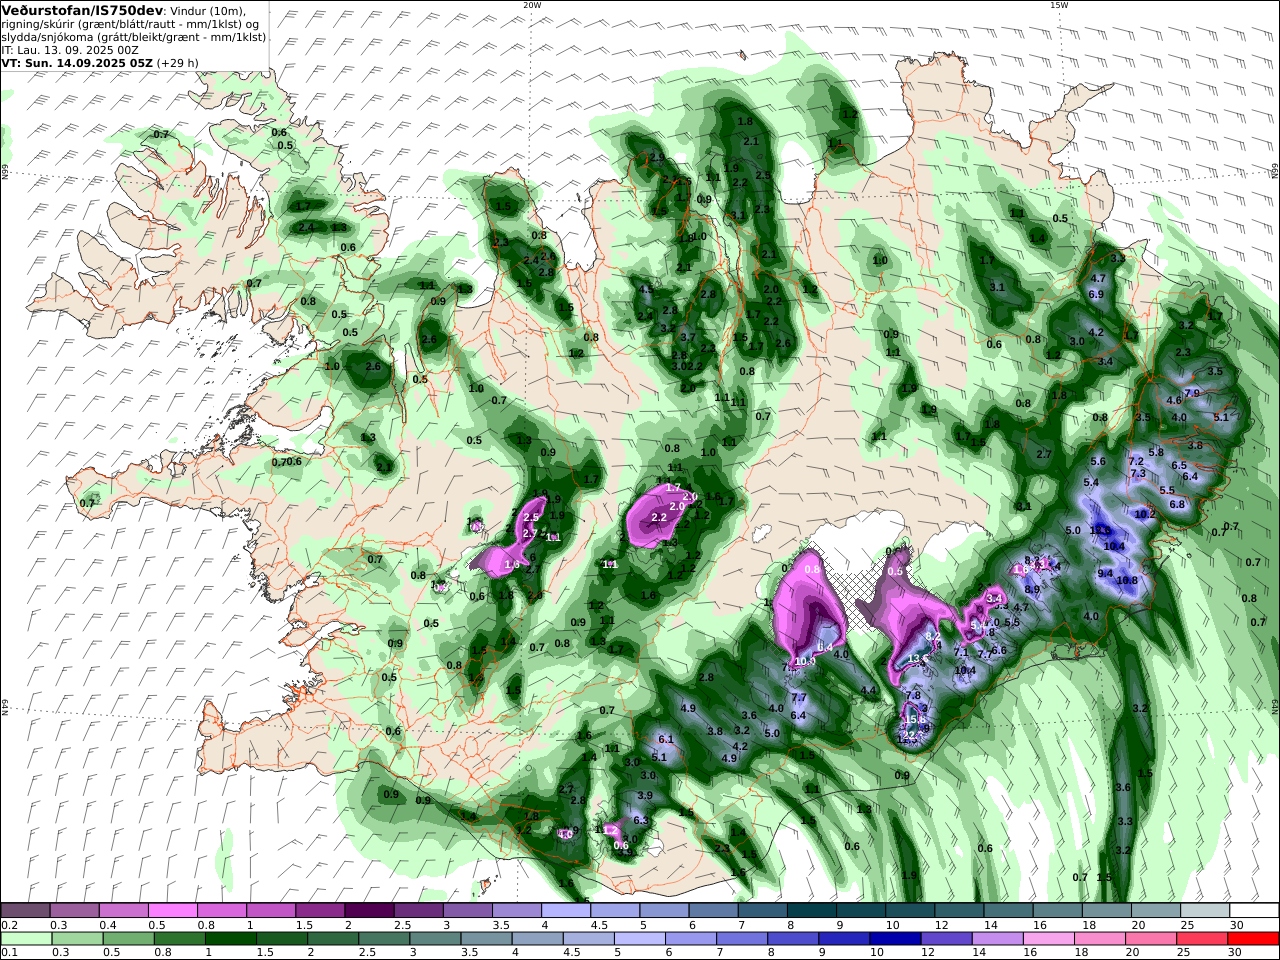Click the 0.2 label in upper legend row
The image size is (1280, 960).
8,925
